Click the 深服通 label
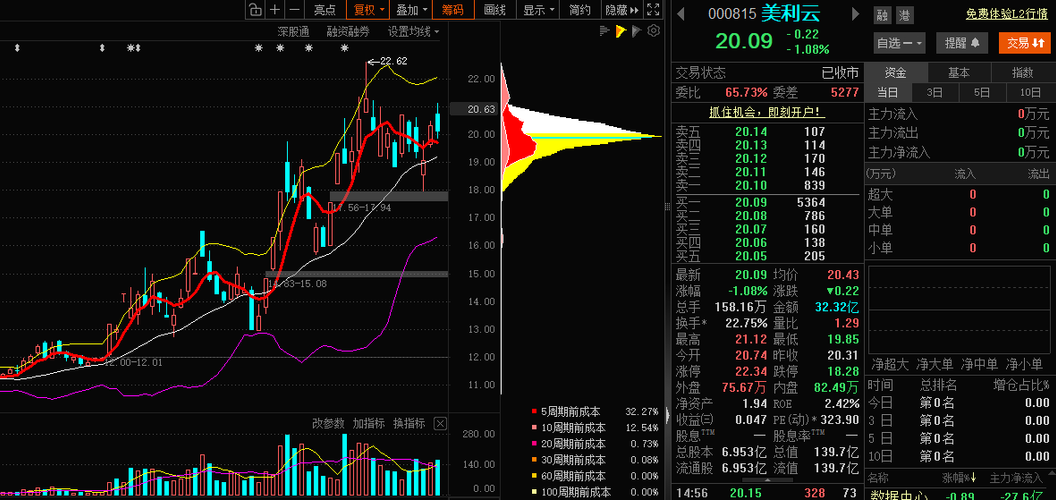This screenshot has height=500, width=1056. coord(294,32)
